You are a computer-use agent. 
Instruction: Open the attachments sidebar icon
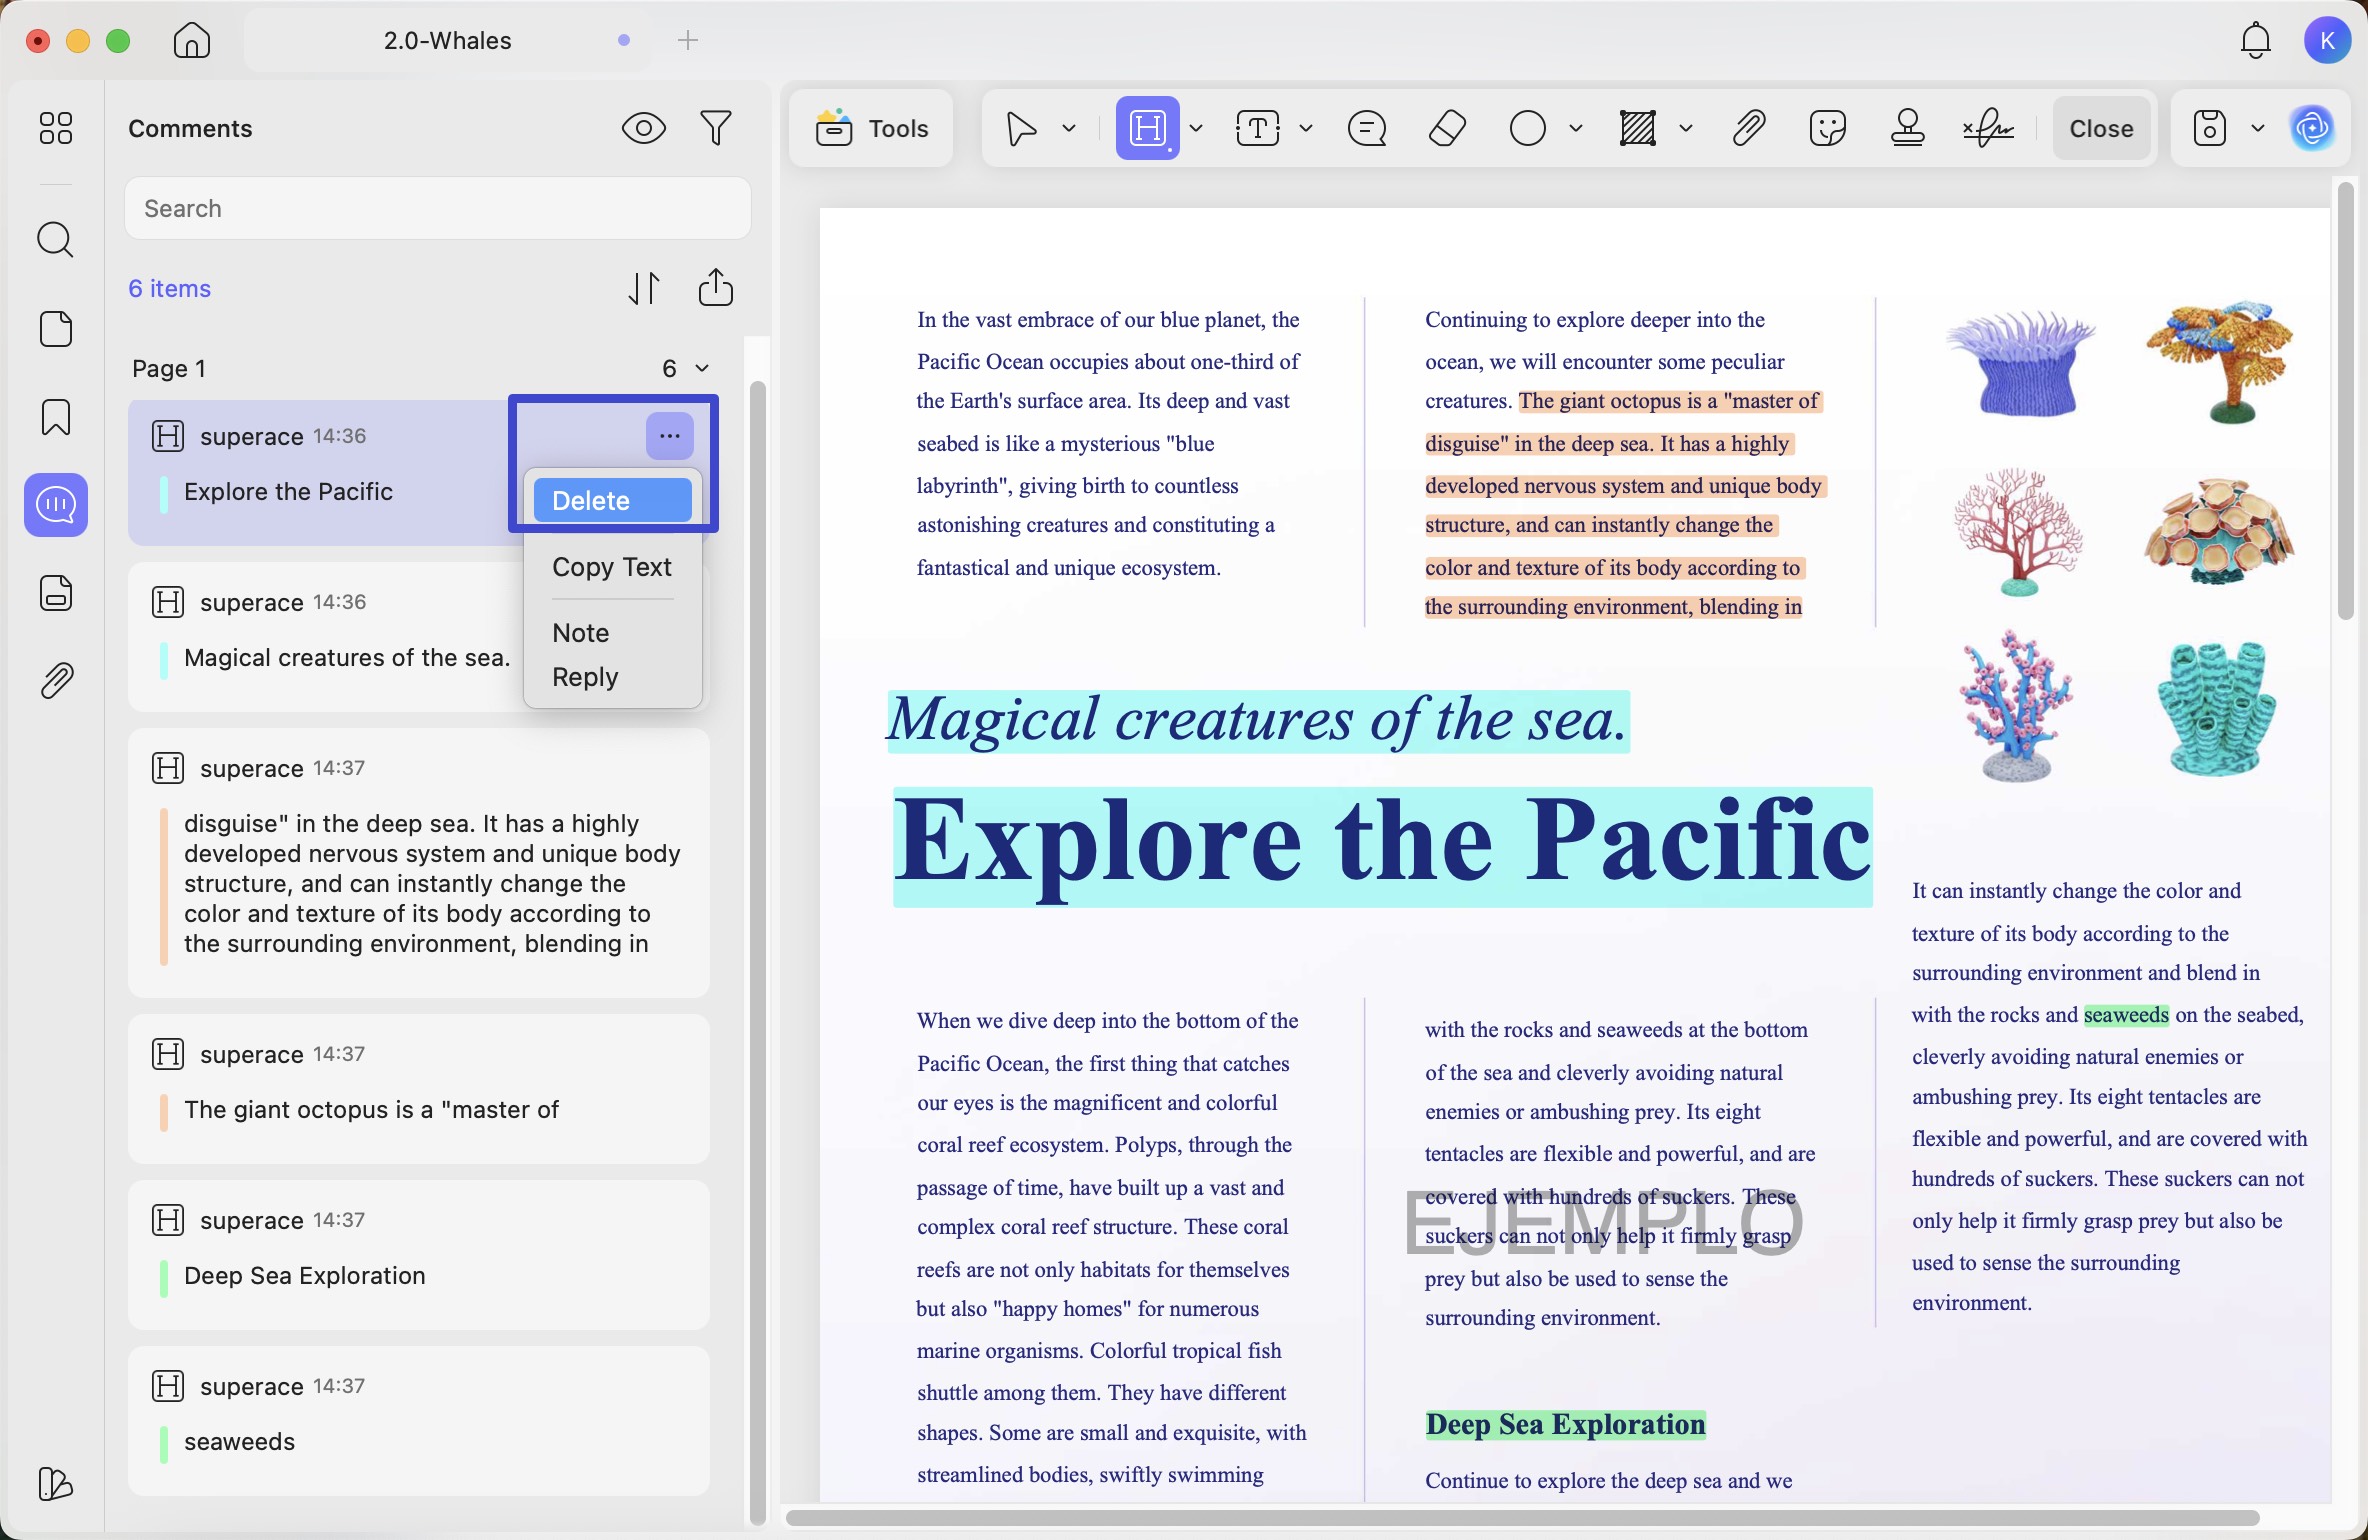pyautogui.click(x=56, y=681)
